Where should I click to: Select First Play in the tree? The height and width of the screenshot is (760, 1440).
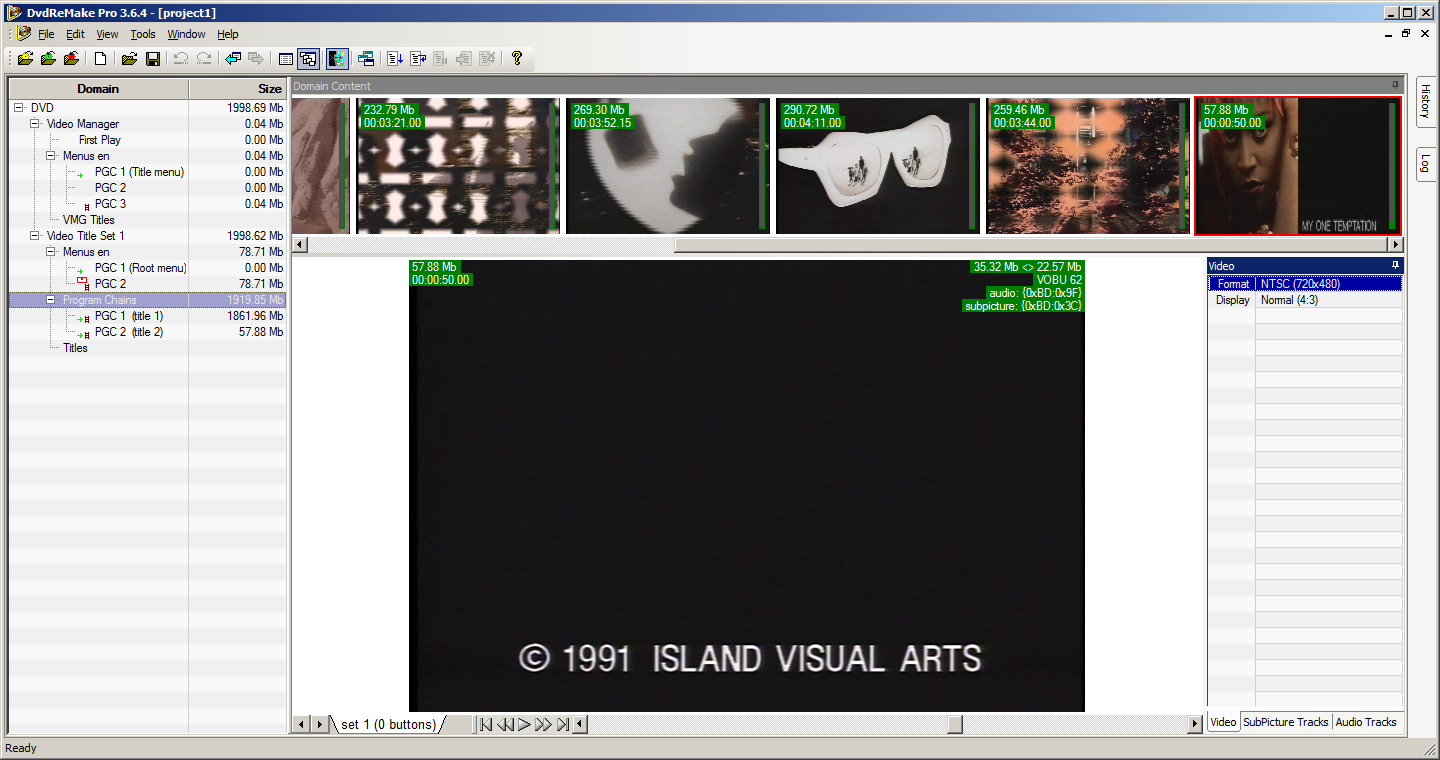coord(100,140)
